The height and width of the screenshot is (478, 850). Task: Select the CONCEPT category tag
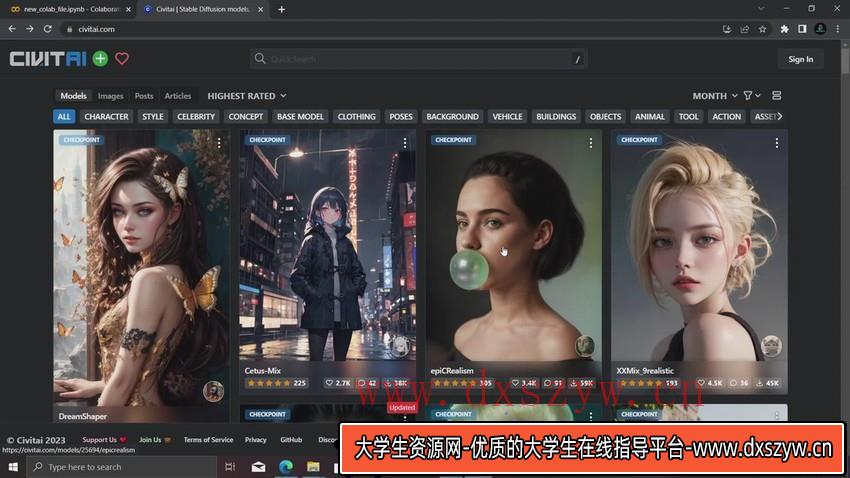tap(246, 117)
